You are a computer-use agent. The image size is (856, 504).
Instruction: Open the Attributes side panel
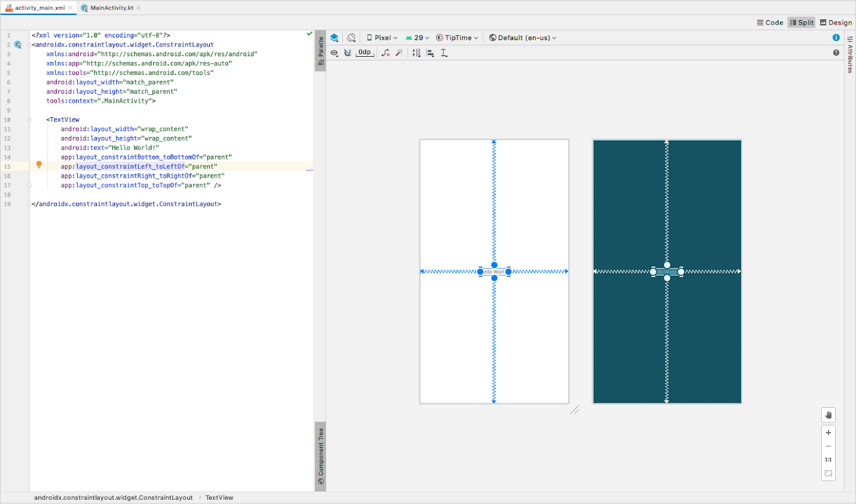(850, 54)
